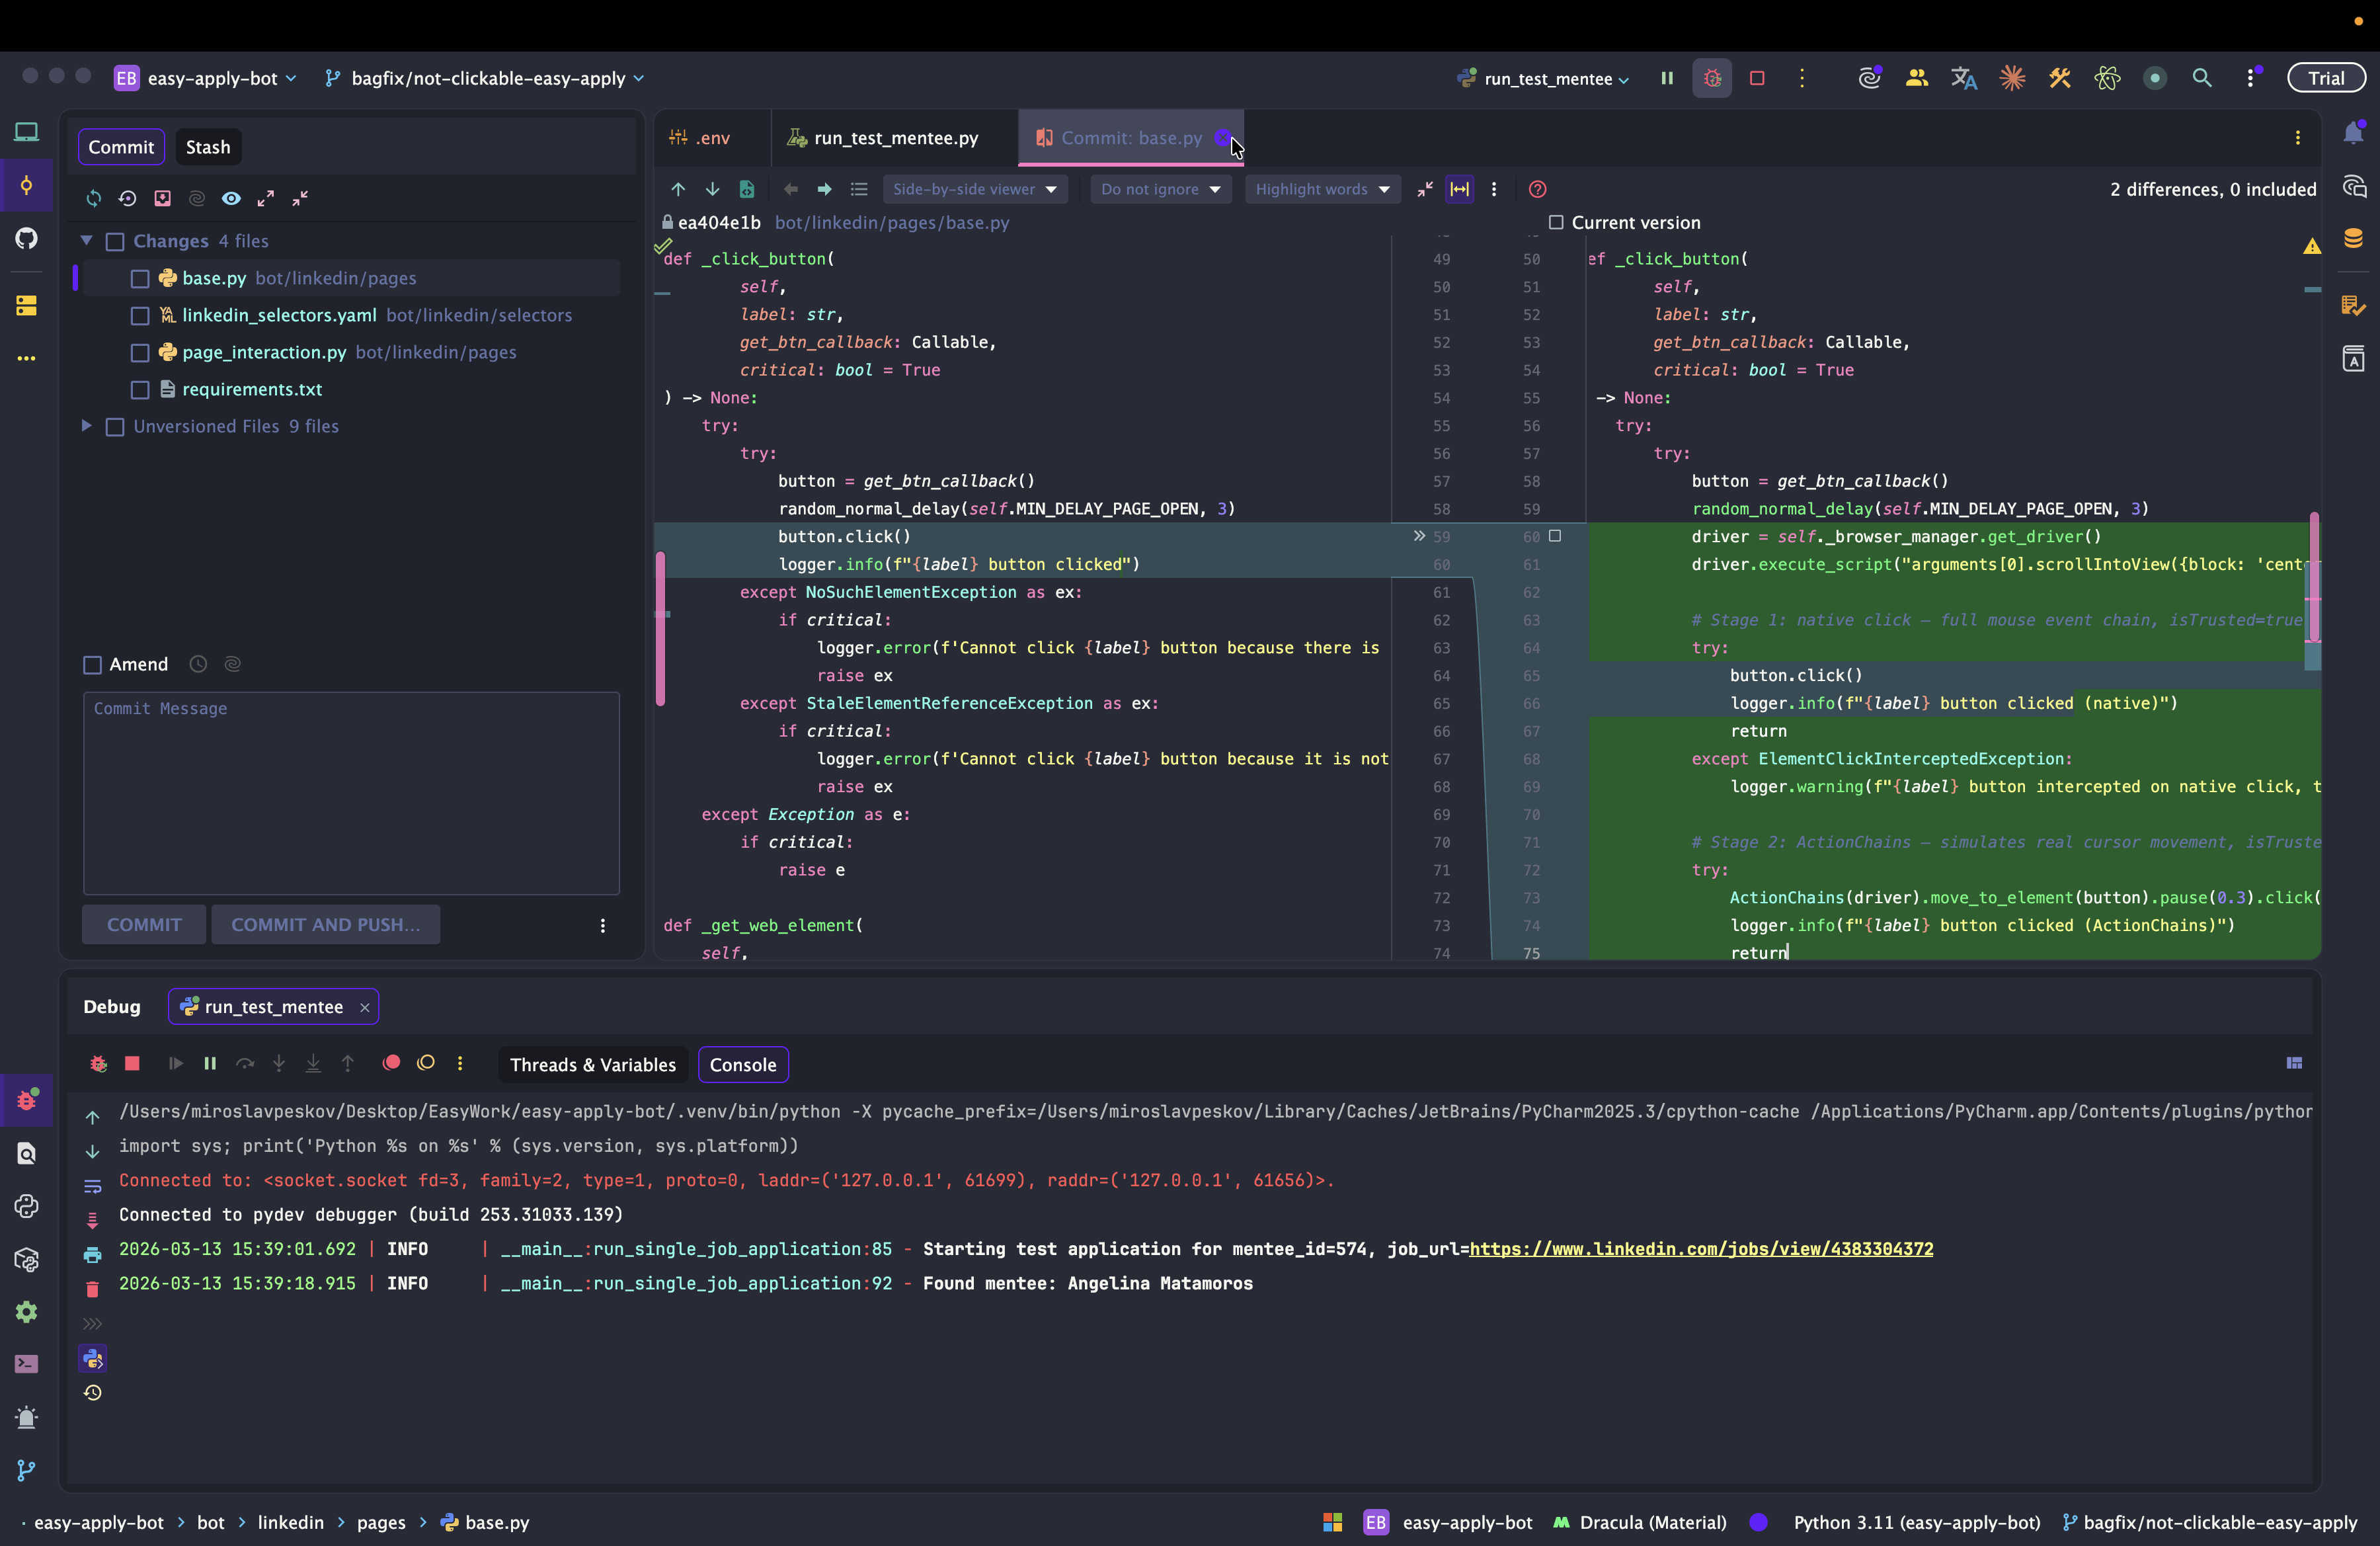Open Notifications bell icon on right sidebar
Screen dimensions: 2380x1546
point(2354,133)
